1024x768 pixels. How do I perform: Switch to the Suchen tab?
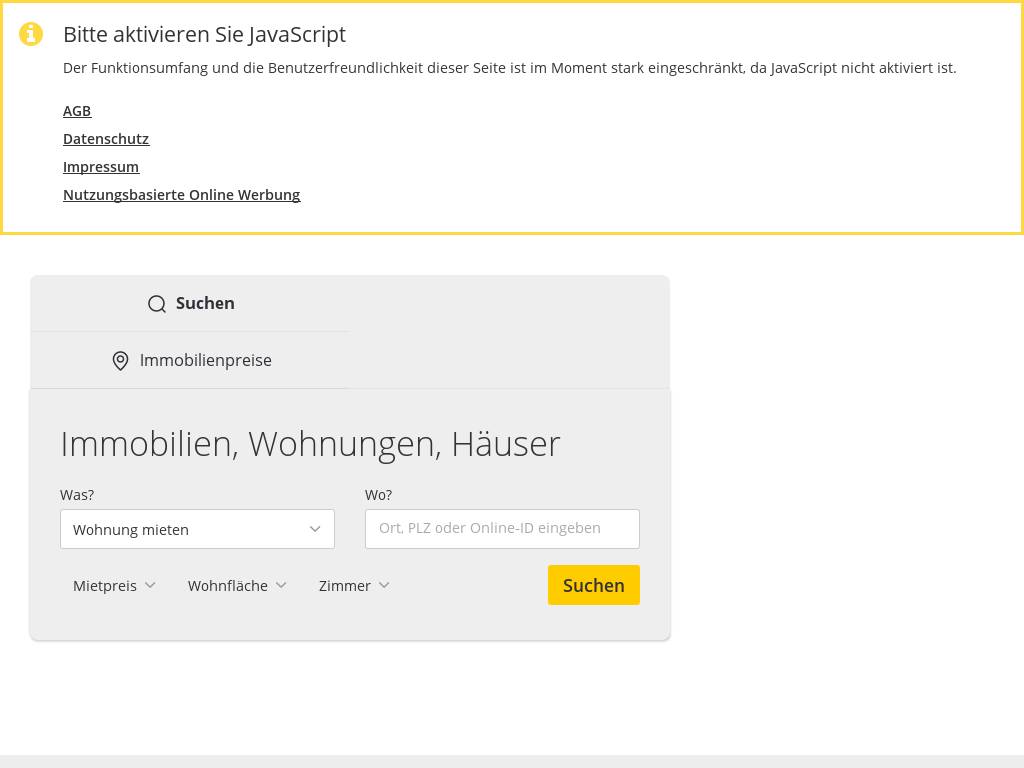[191, 303]
